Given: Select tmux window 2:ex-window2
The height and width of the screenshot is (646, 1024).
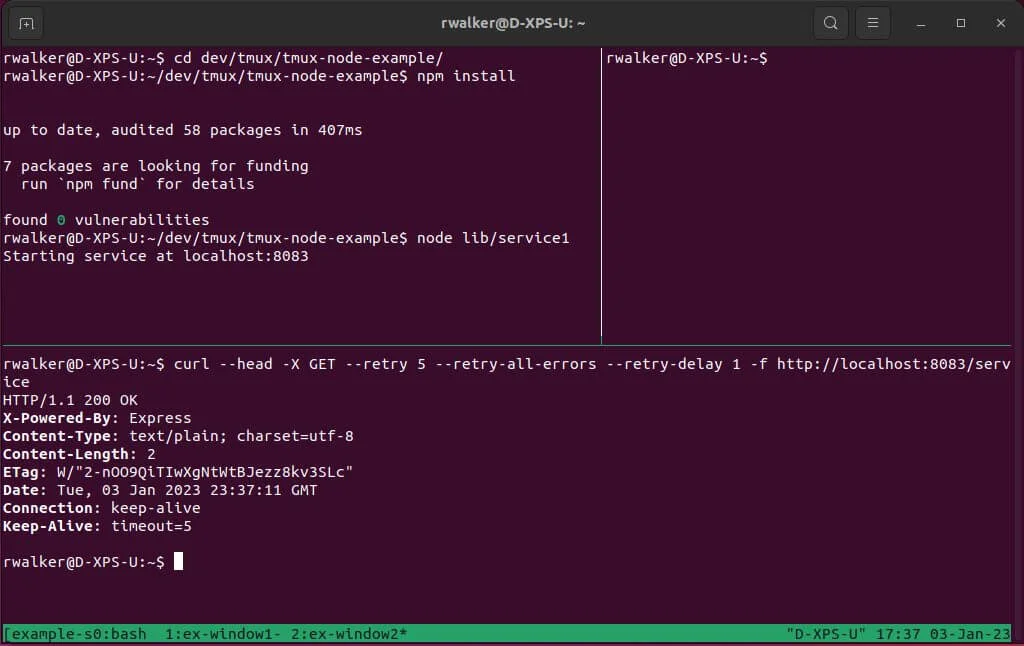Looking at the screenshot, I should (349, 634).
